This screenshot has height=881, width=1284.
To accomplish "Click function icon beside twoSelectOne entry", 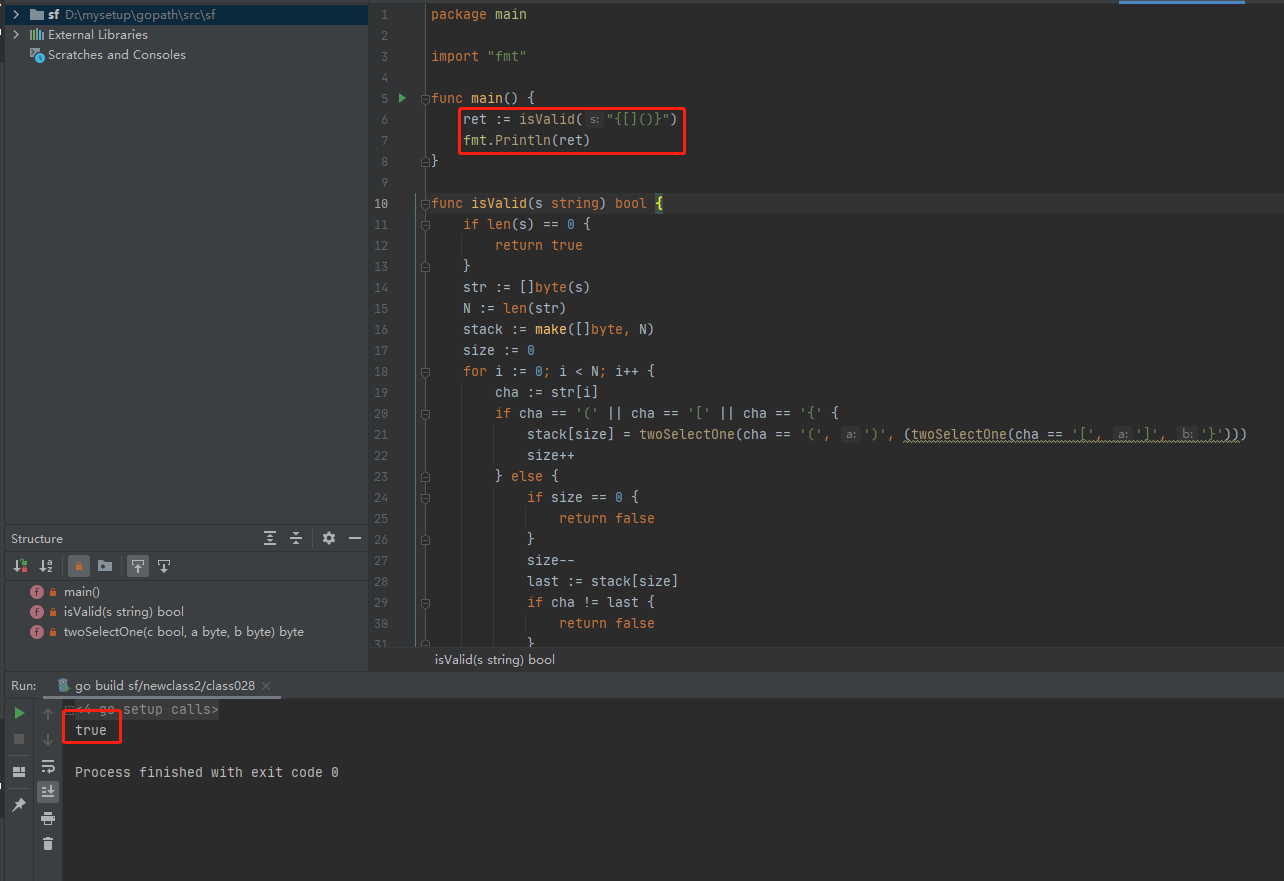I will (x=37, y=632).
